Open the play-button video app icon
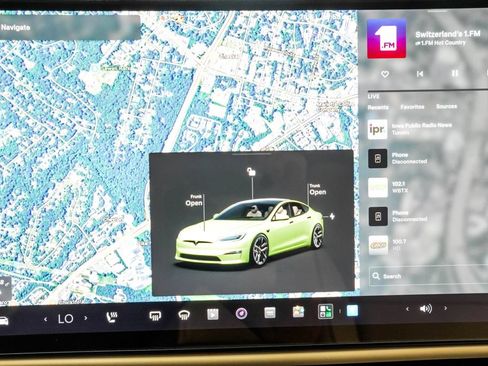This screenshot has width=488, height=366. 213,314
